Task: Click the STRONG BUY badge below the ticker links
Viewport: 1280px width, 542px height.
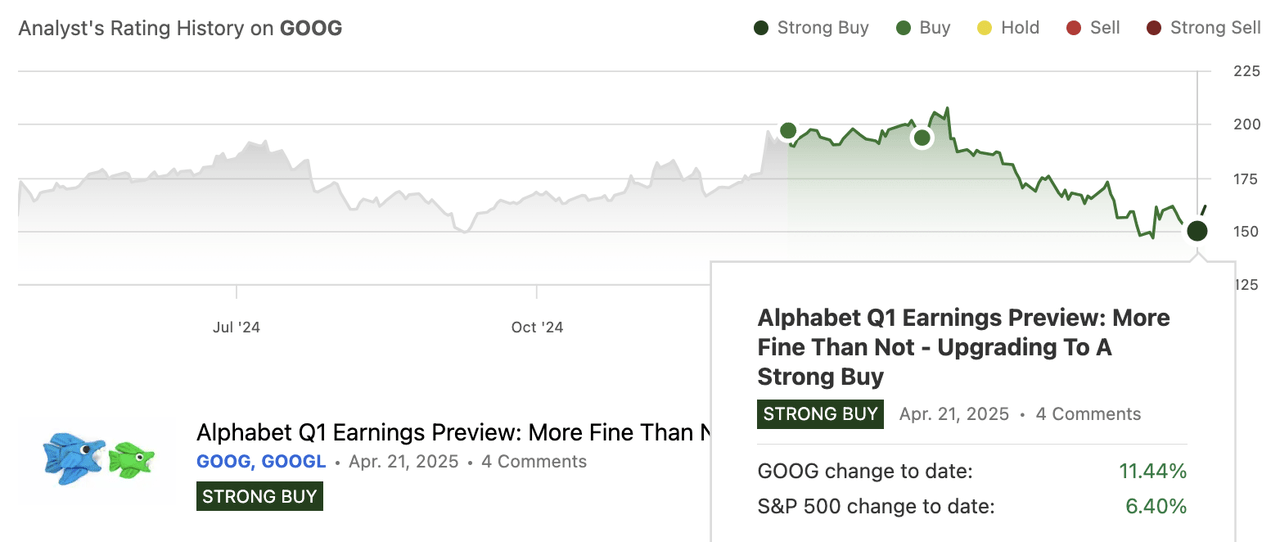Action: (x=259, y=496)
